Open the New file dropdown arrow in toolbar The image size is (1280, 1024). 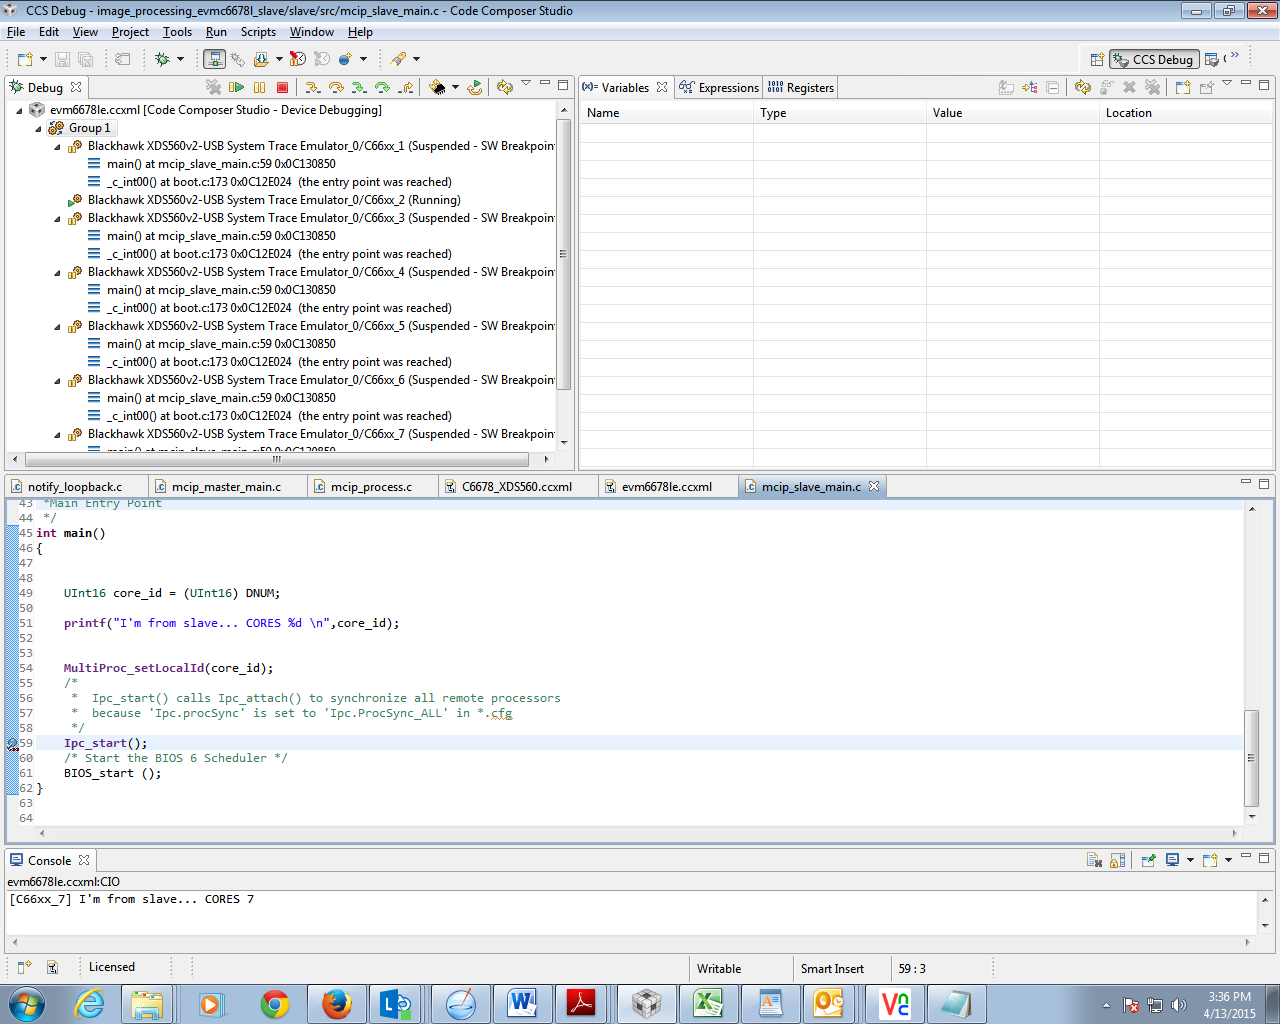[43, 59]
